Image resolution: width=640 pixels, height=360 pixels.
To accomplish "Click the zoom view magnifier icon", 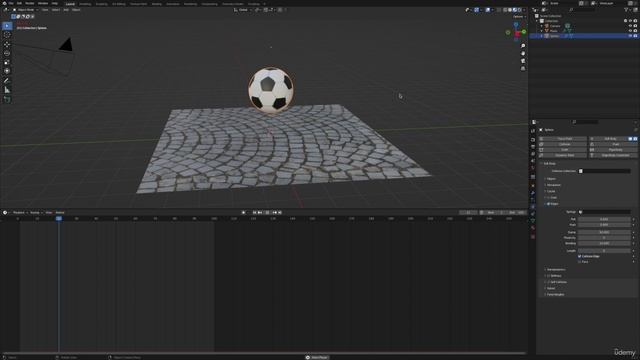I will click(x=523, y=46).
